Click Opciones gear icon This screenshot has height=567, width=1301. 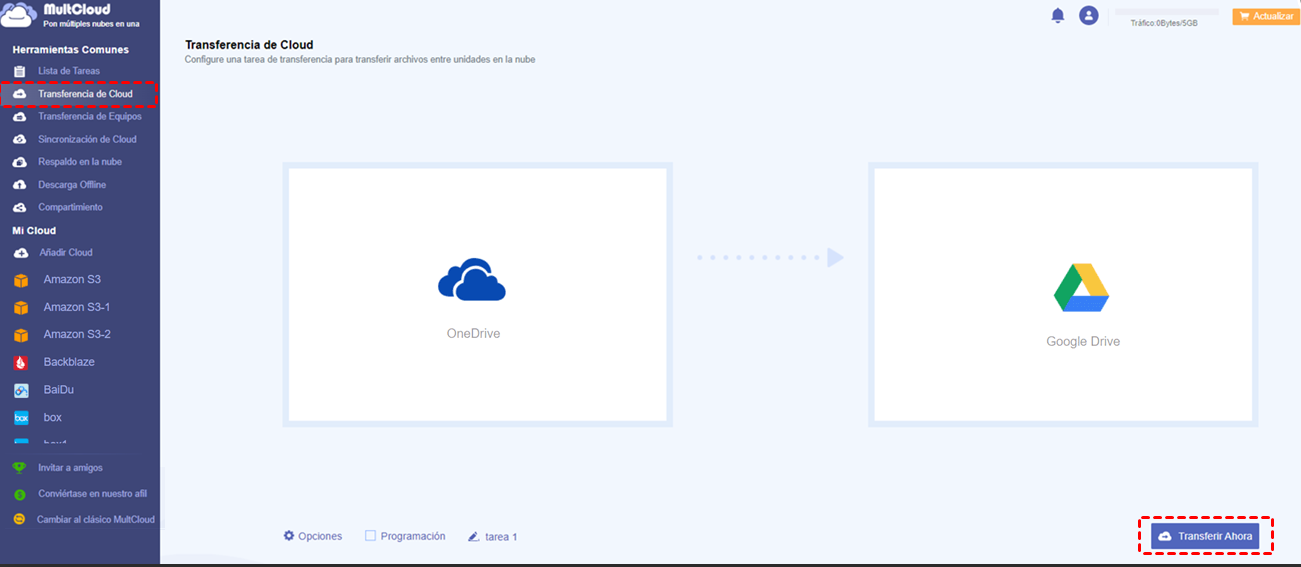click(x=289, y=536)
